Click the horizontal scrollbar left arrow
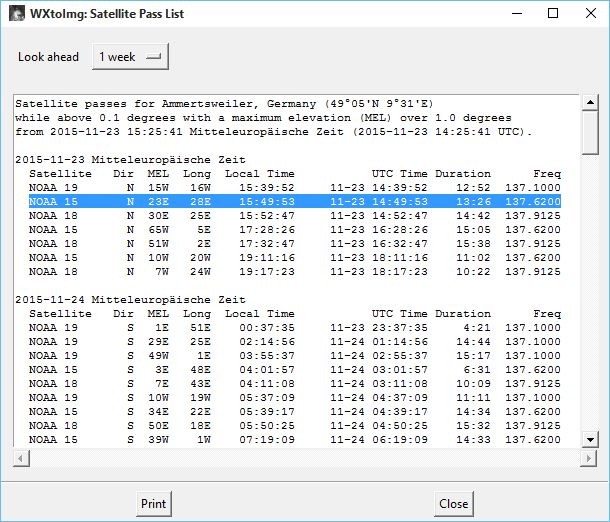The image size is (610, 522). pyautogui.click(x=21, y=458)
